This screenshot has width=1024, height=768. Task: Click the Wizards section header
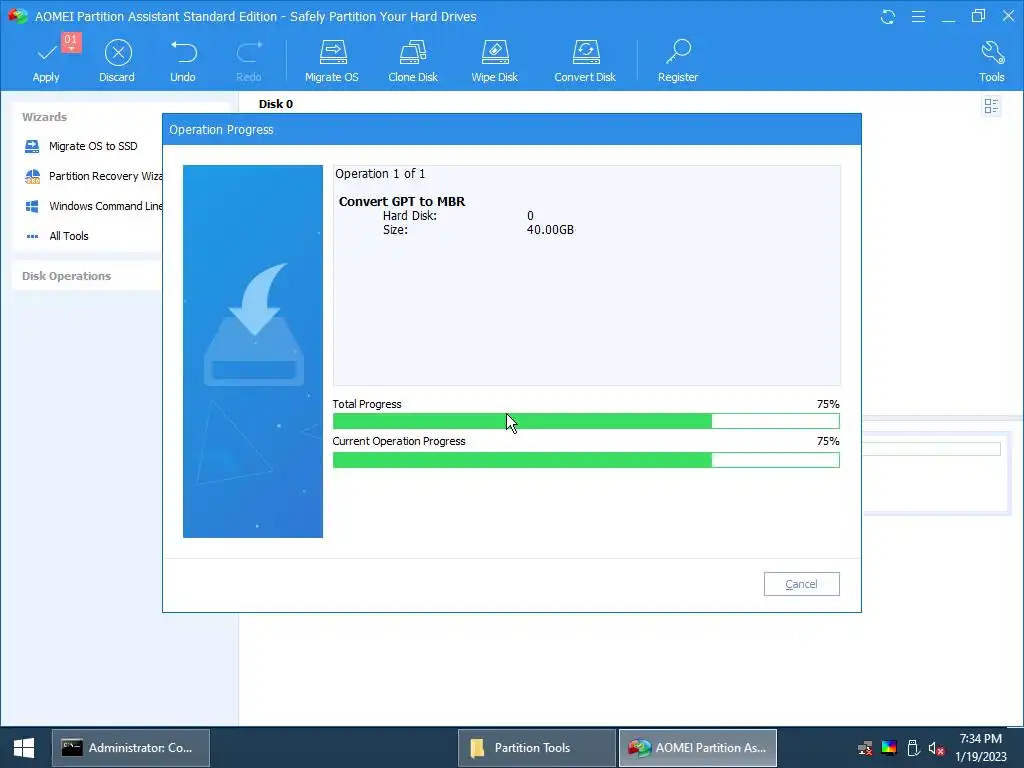44,117
